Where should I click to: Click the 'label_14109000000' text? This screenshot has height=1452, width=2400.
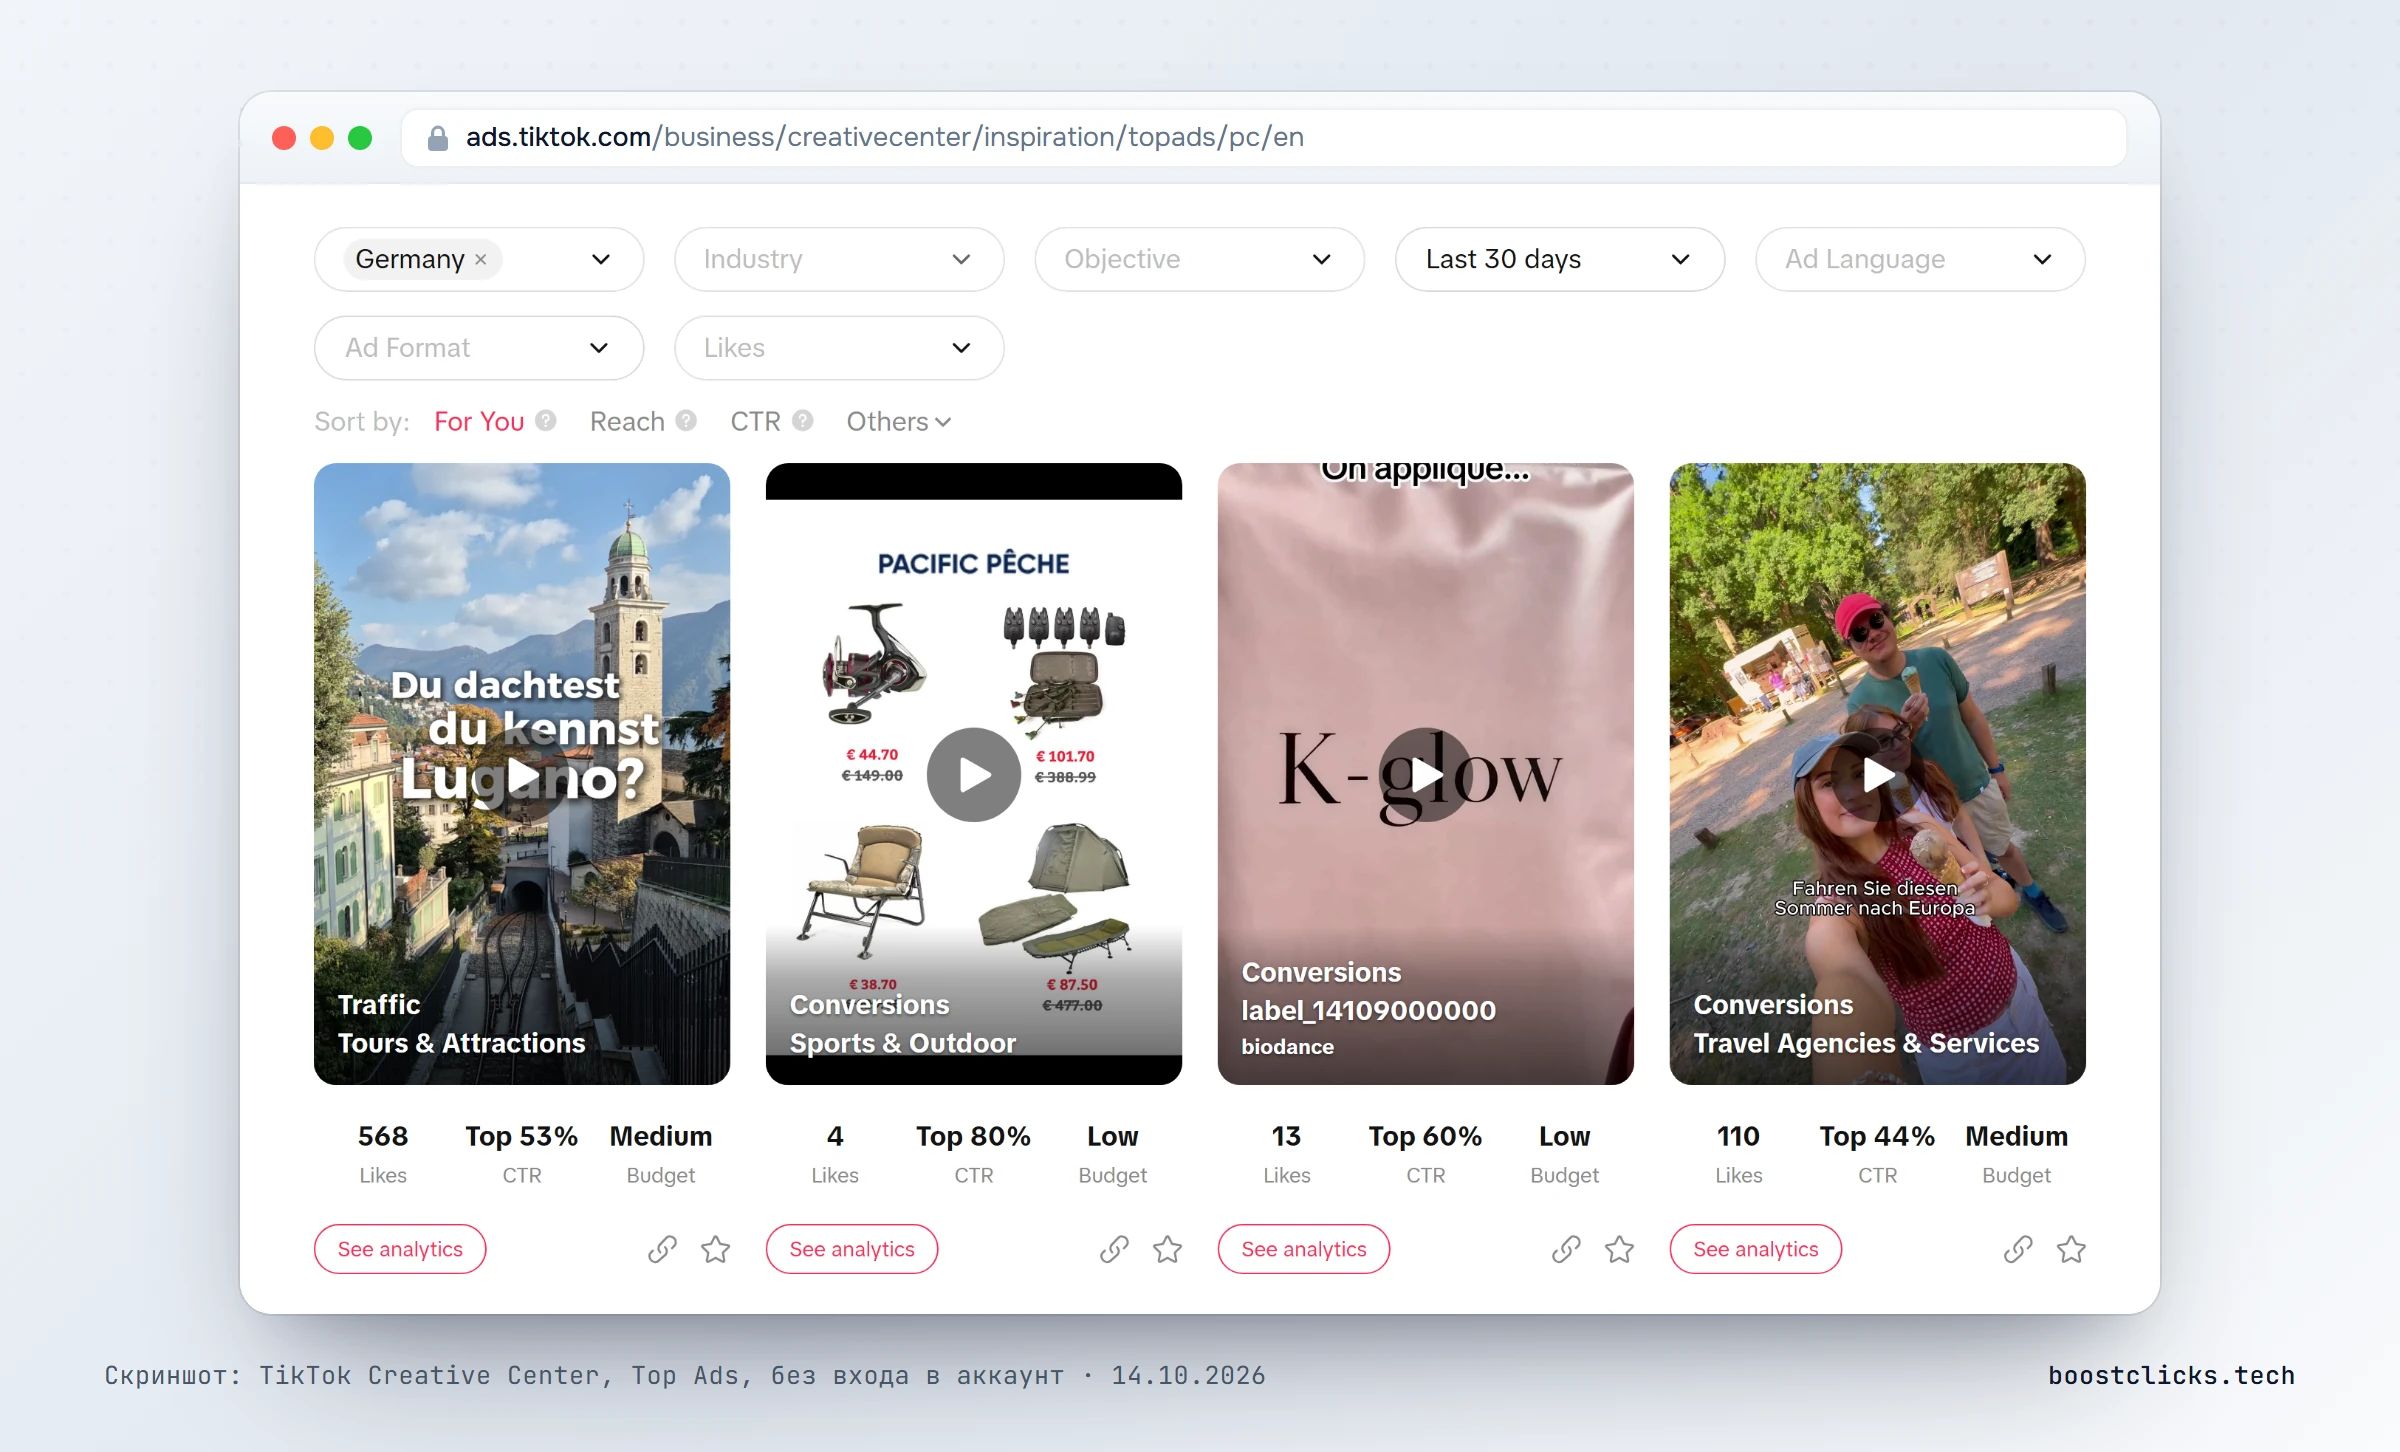(1369, 1010)
